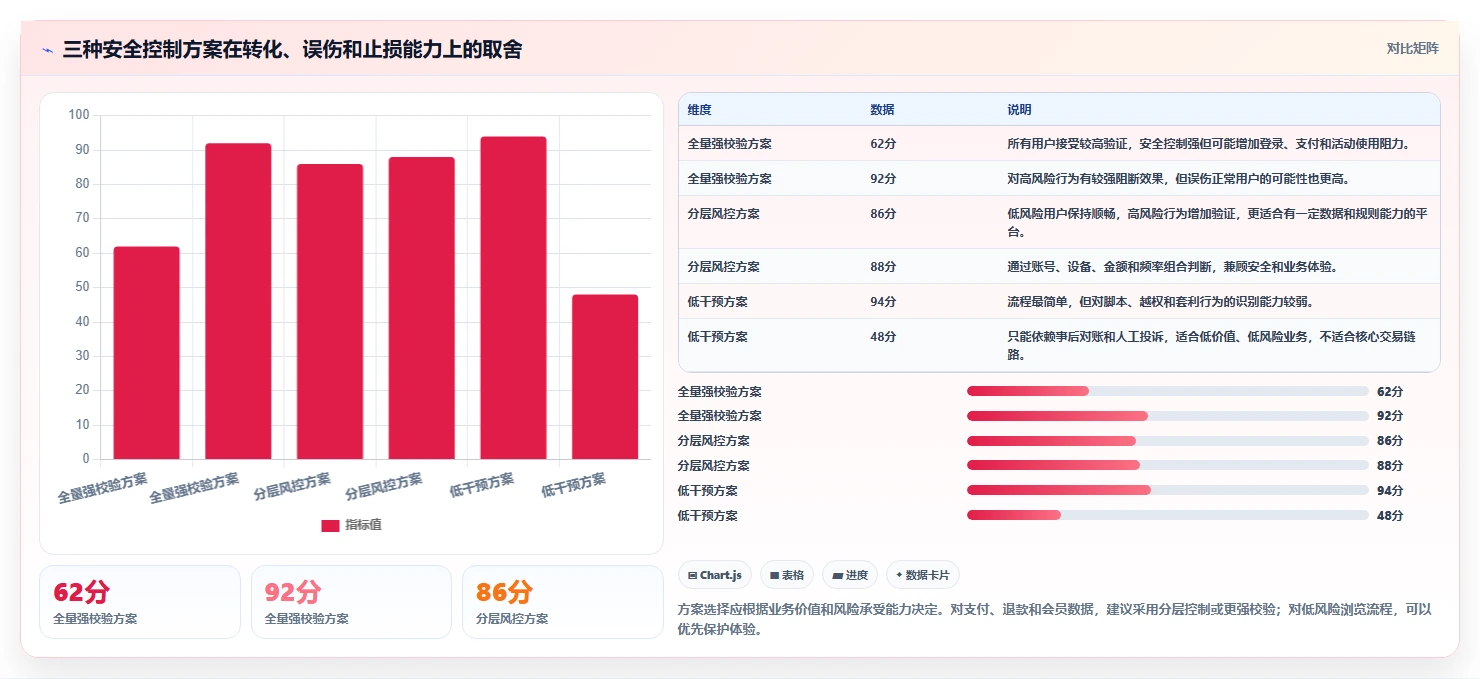Screen dimensions: 1480x679
Task: Click the tallest chart bar at 94
Action: tap(513, 298)
